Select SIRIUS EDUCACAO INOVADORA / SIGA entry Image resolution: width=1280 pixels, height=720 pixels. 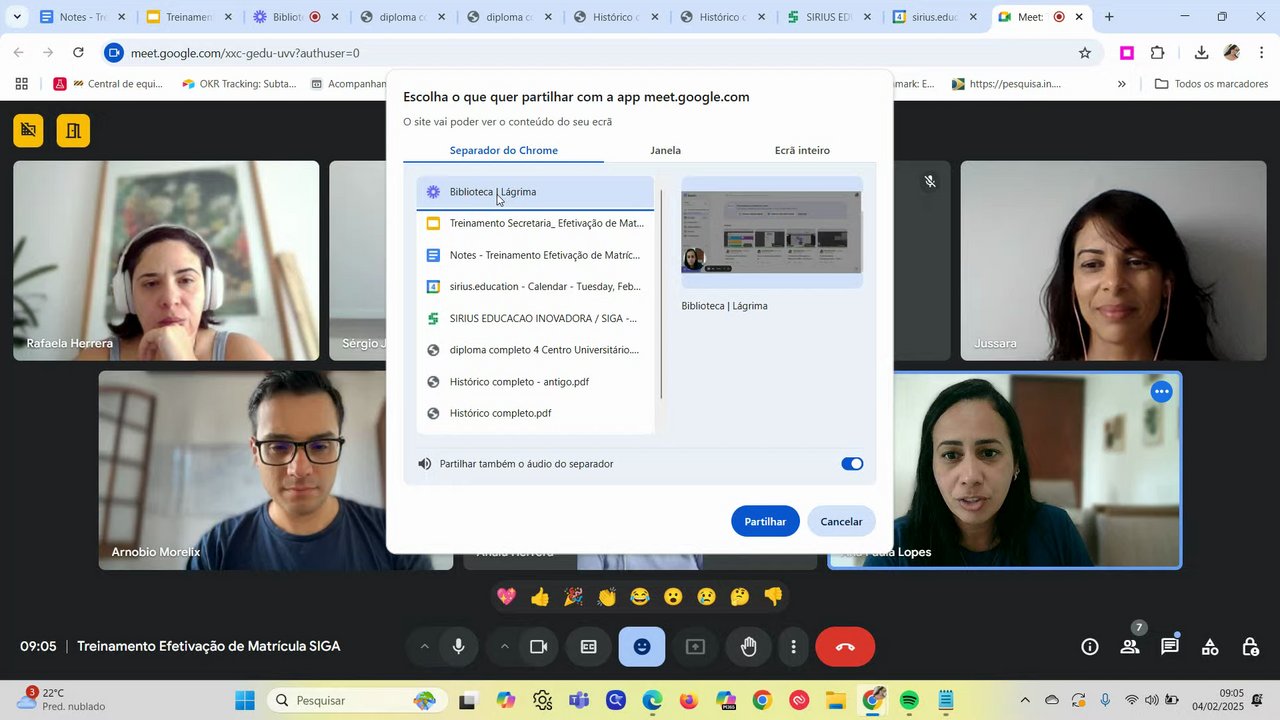[x=535, y=318]
